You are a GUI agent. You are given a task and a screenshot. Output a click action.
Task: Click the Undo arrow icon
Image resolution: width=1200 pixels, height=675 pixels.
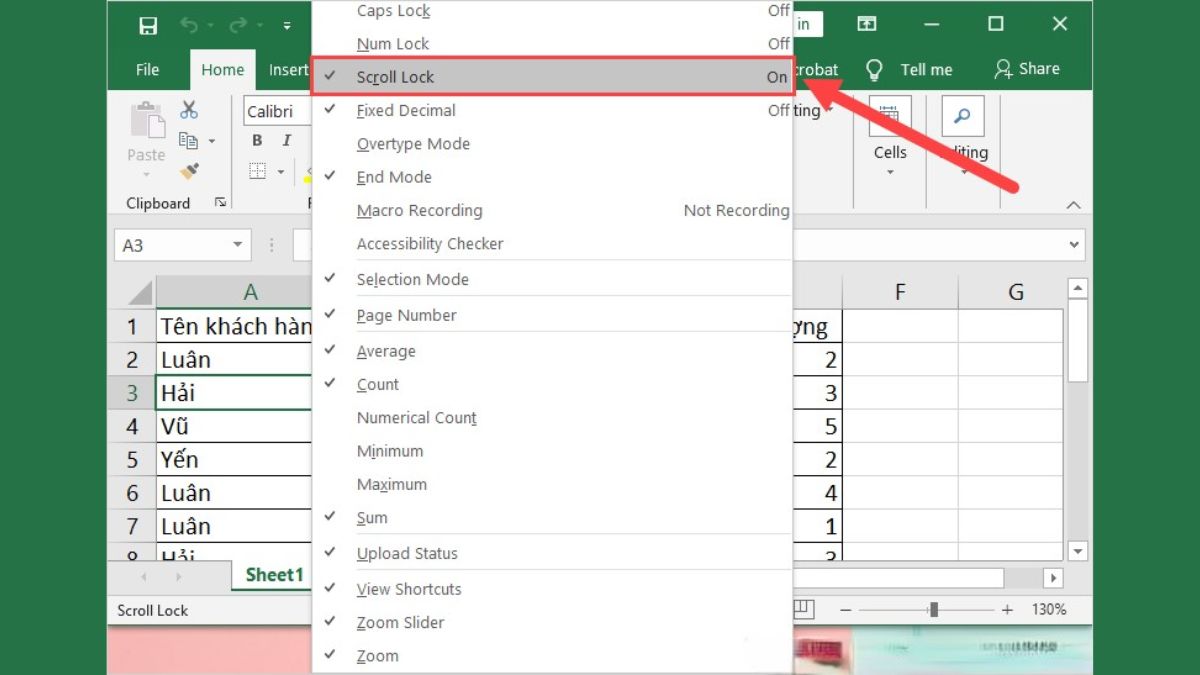pyautogui.click(x=189, y=25)
